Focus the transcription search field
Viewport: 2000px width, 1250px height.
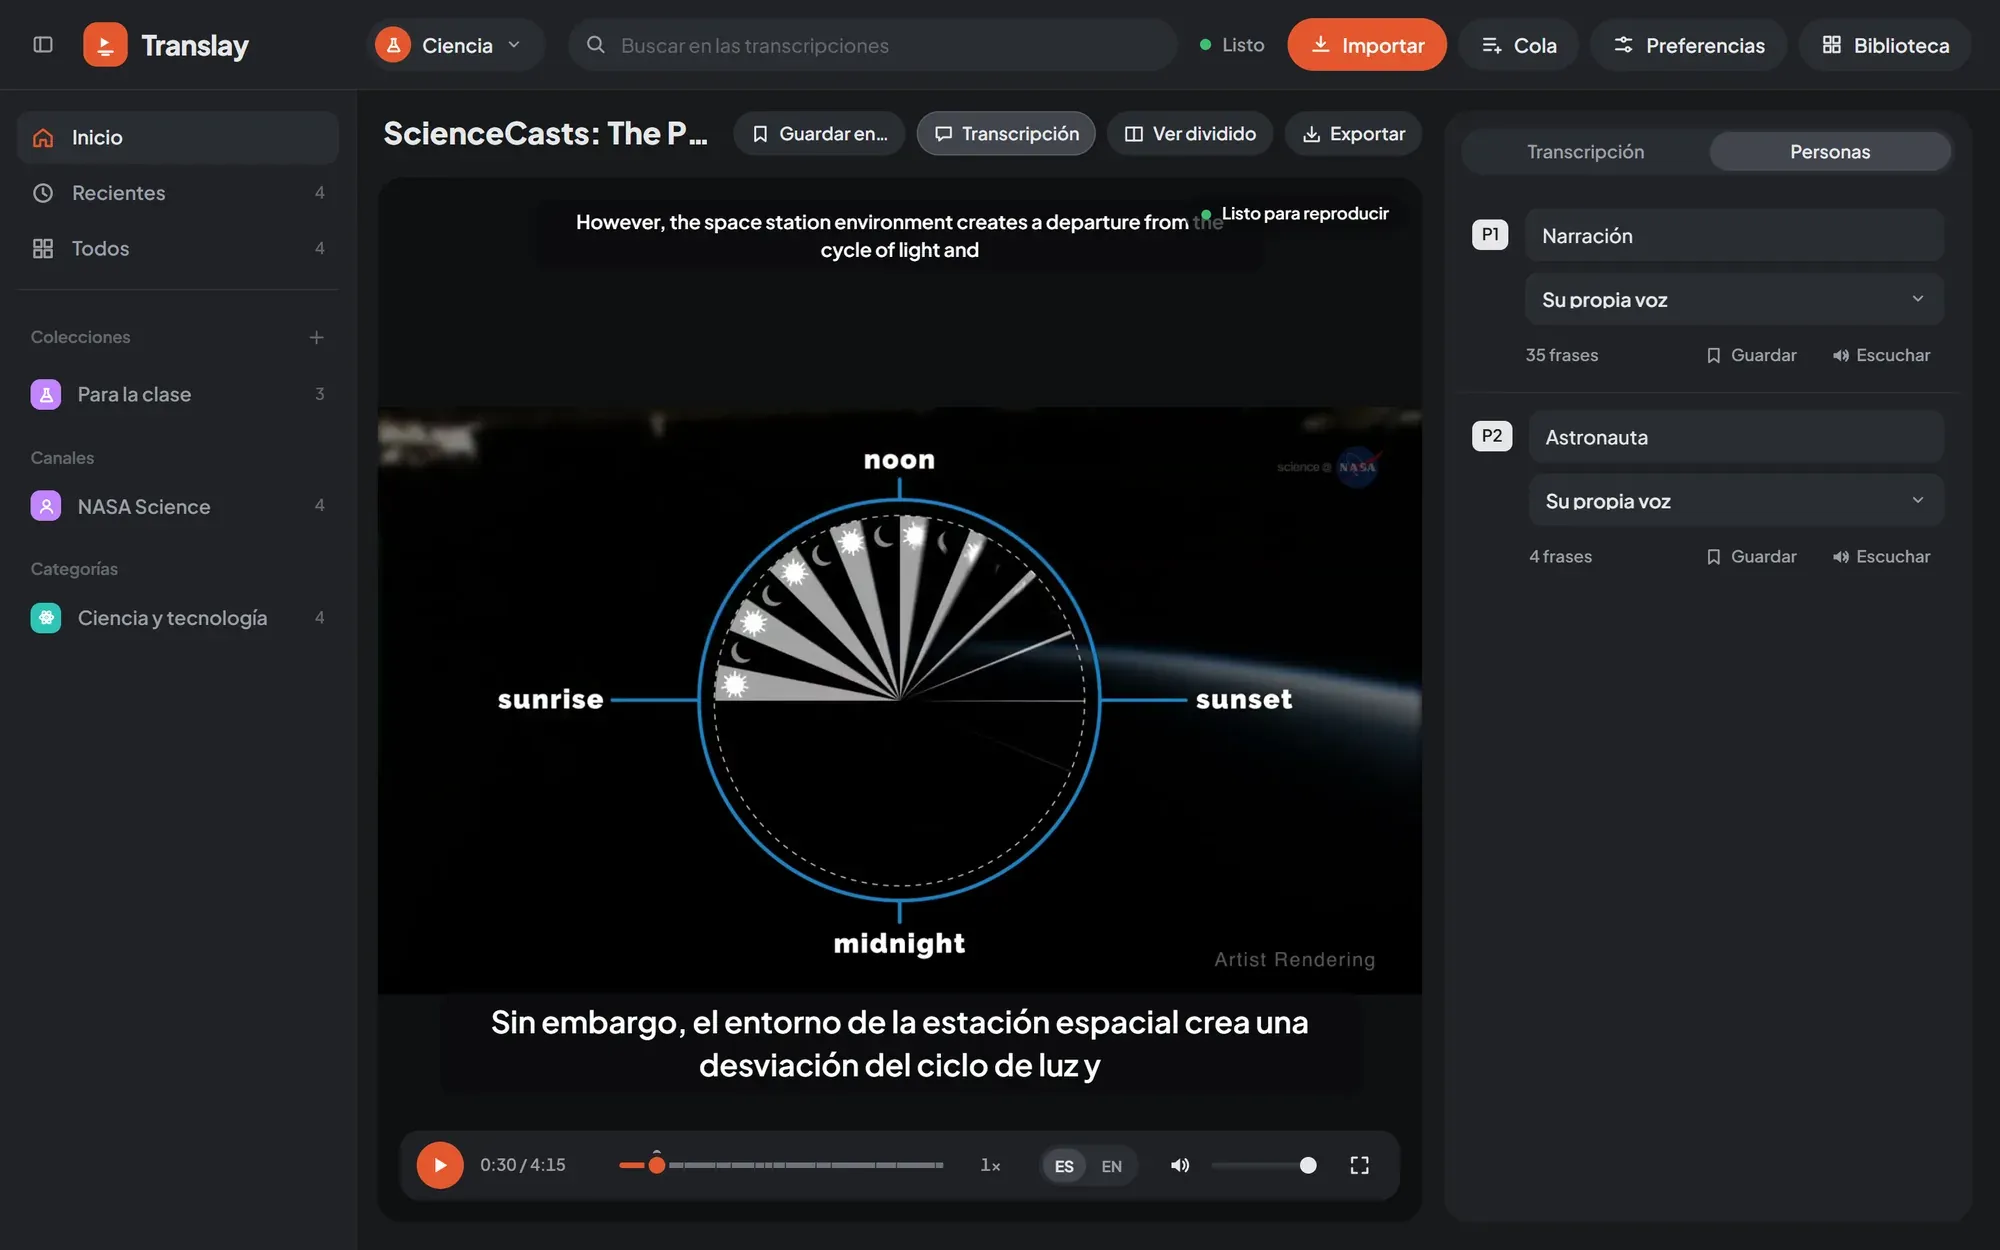pyautogui.click(x=873, y=45)
